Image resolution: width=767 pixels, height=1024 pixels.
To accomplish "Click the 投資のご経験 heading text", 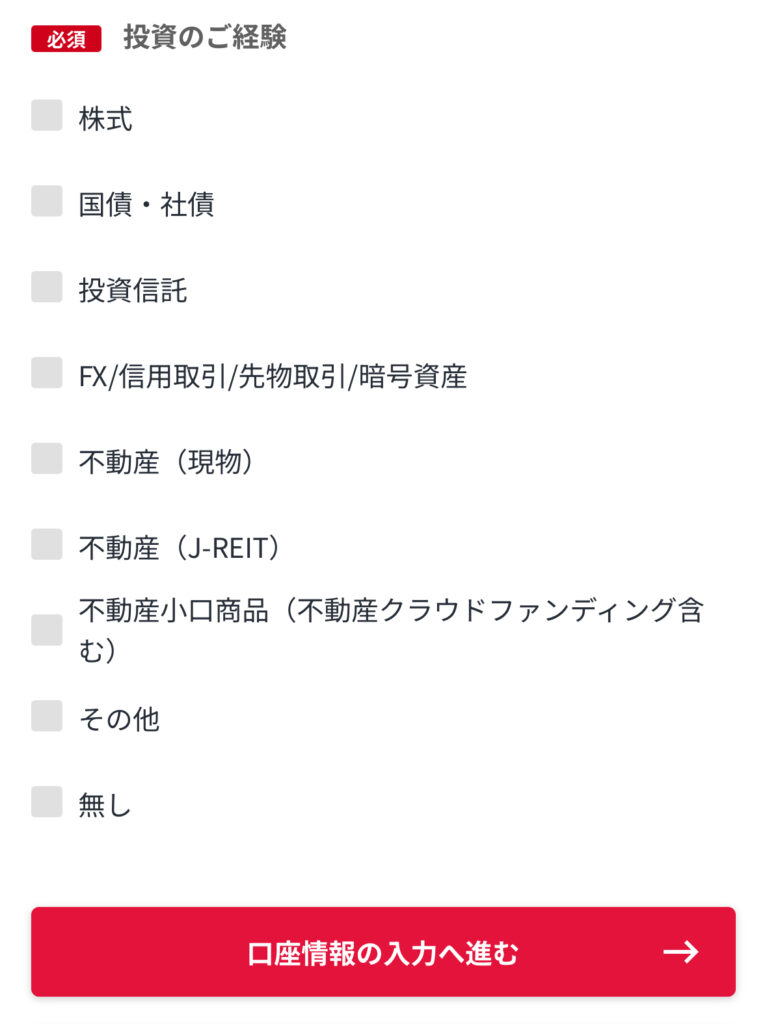I will (x=205, y=38).
